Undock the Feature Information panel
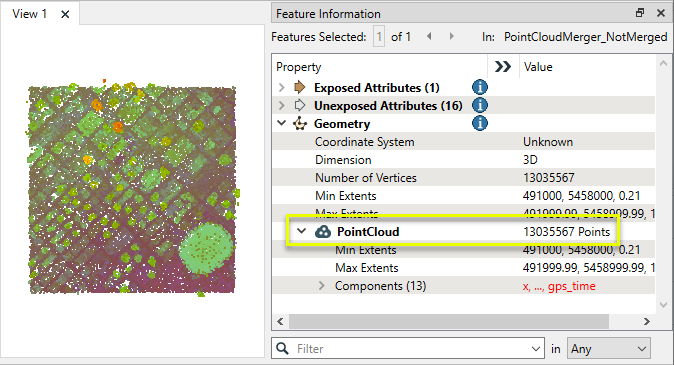 click(640, 13)
